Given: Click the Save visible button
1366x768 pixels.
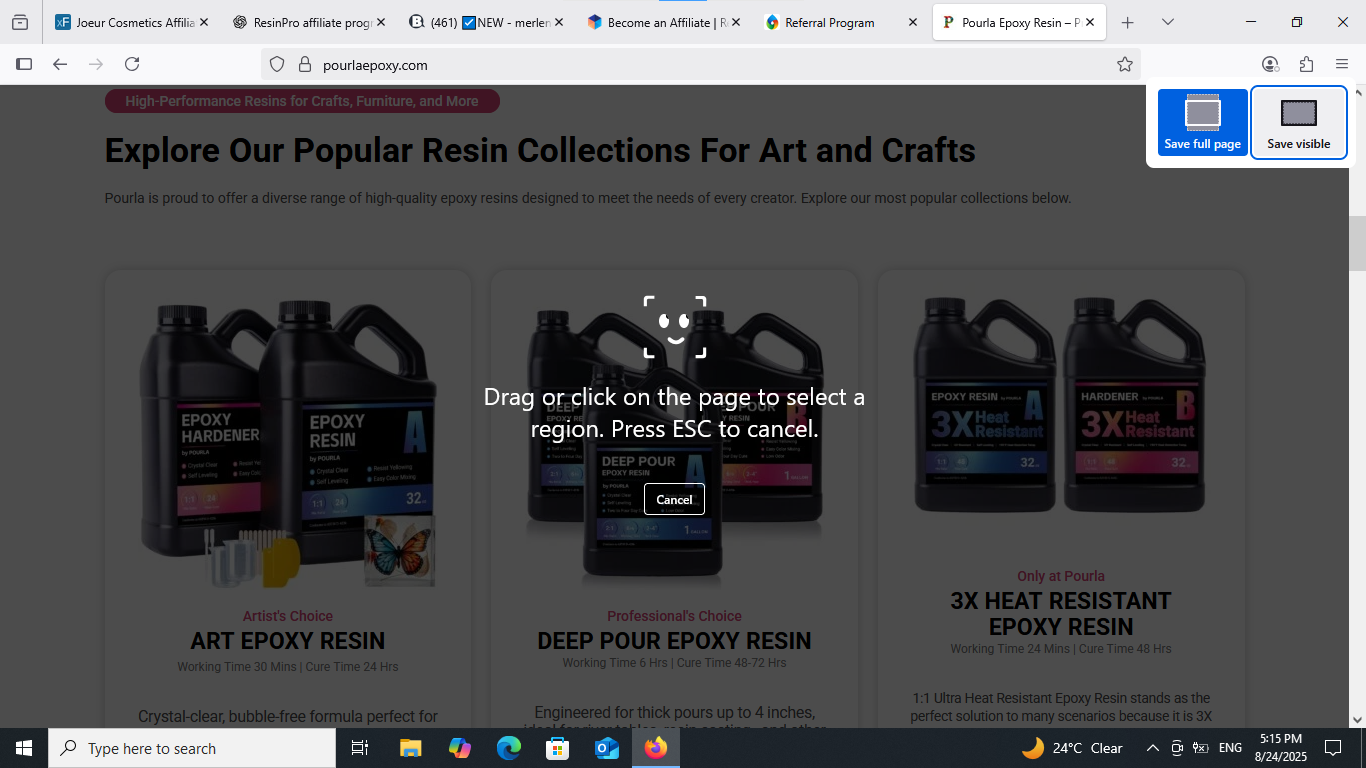Looking at the screenshot, I should (1299, 122).
